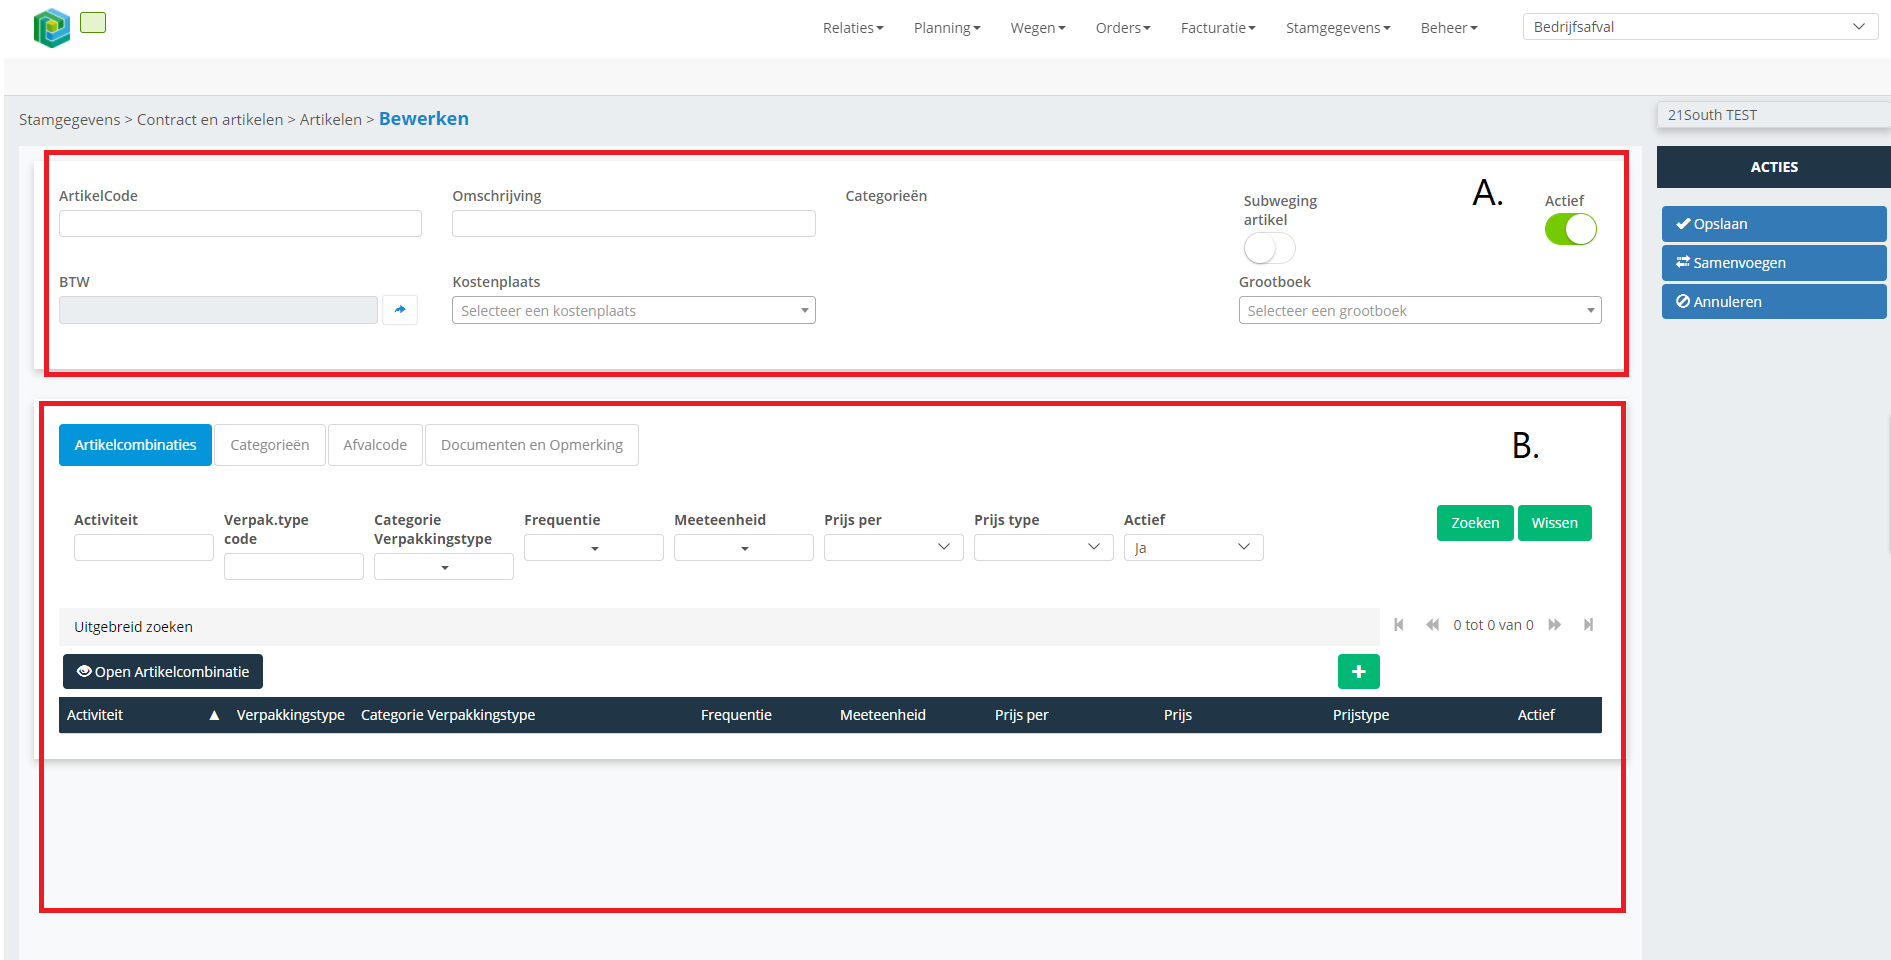Click the Opslaan button
This screenshot has height=960, width=1891.
pyautogui.click(x=1773, y=224)
